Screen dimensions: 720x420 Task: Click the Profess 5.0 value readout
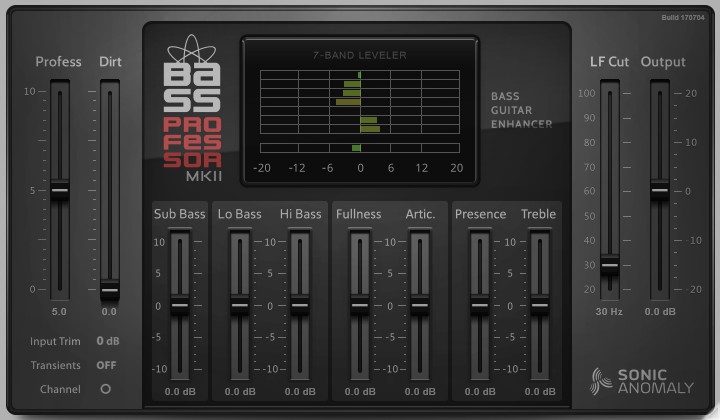coord(59,312)
